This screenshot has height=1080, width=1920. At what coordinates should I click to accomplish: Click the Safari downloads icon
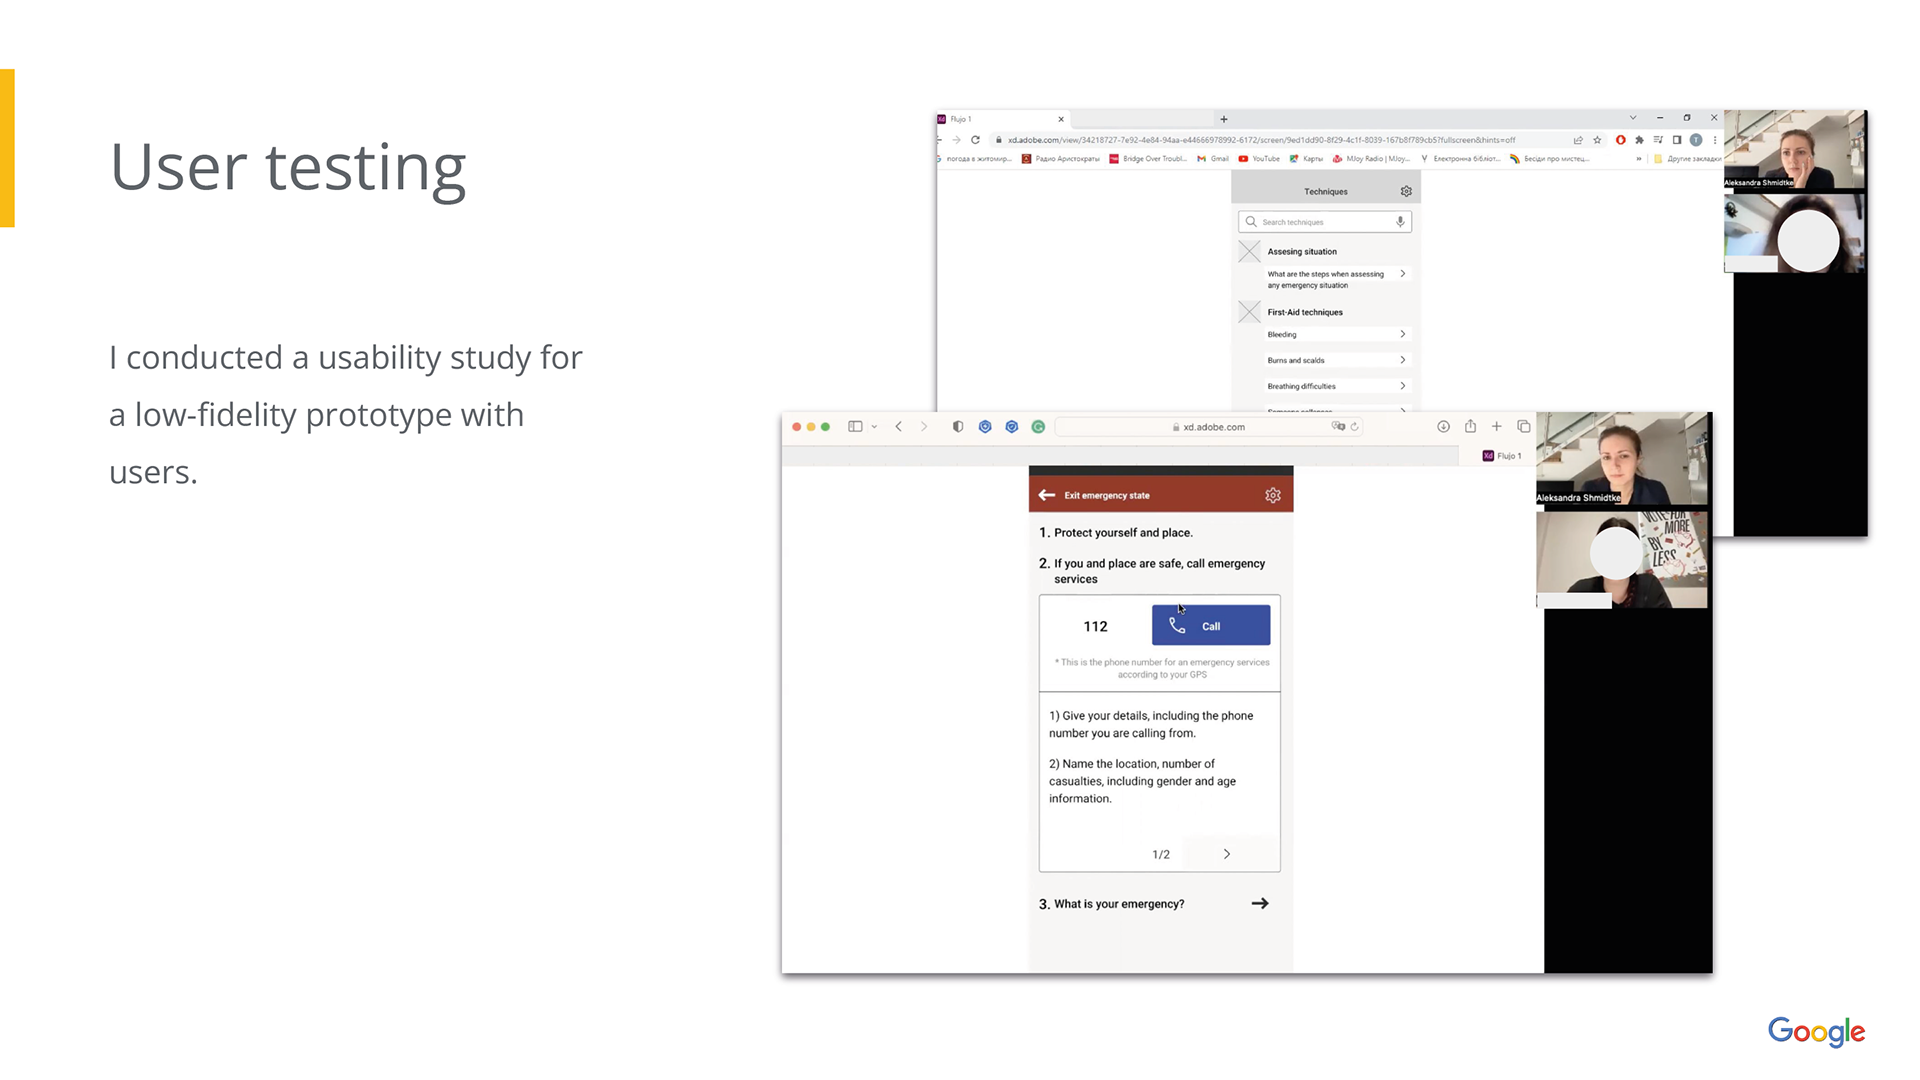click(x=1443, y=427)
